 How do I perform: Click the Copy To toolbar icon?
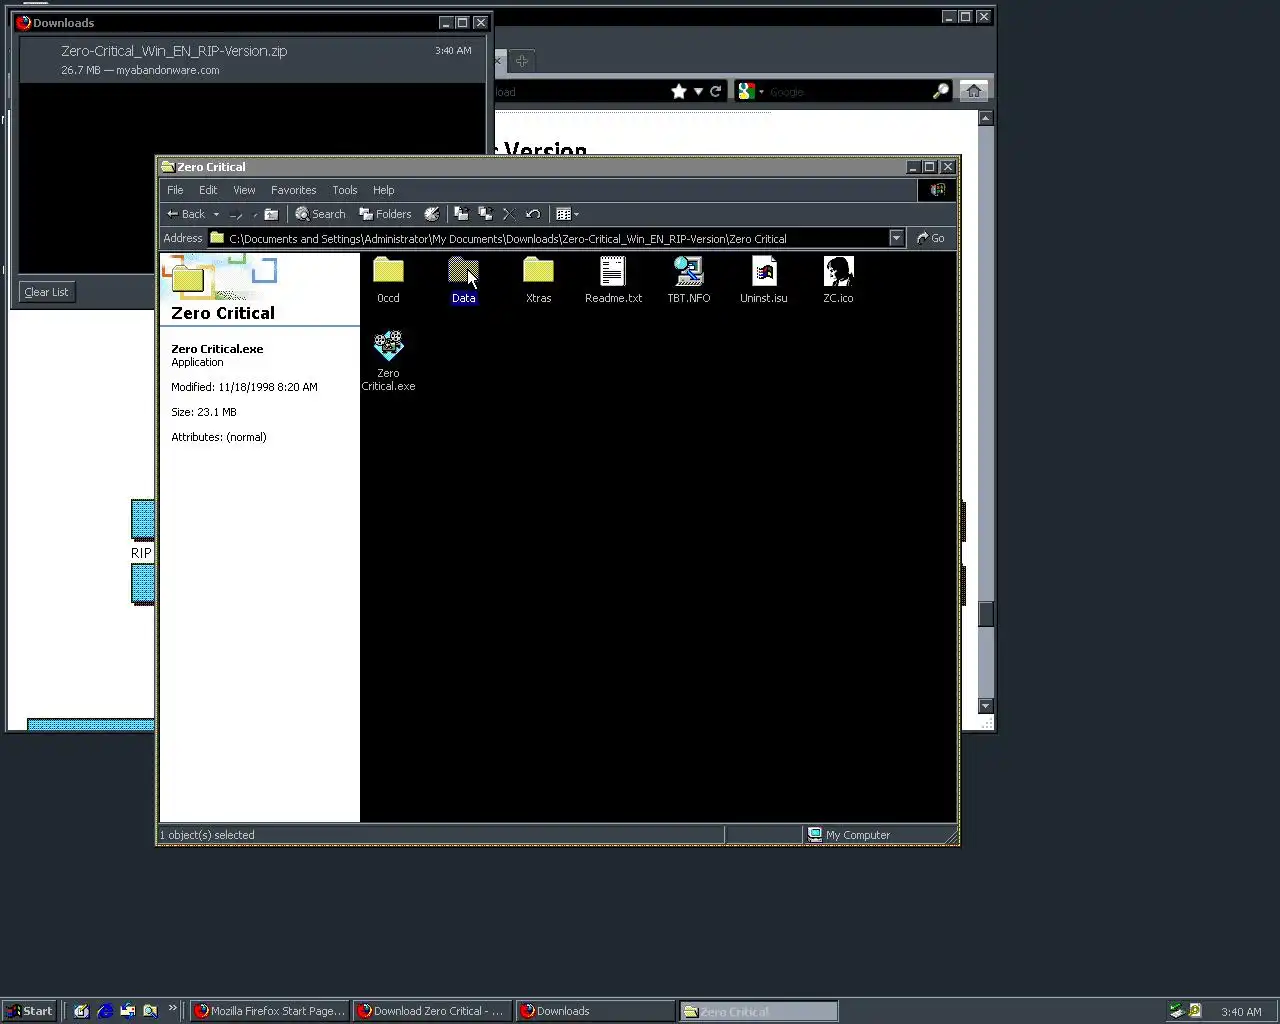tap(485, 214)
